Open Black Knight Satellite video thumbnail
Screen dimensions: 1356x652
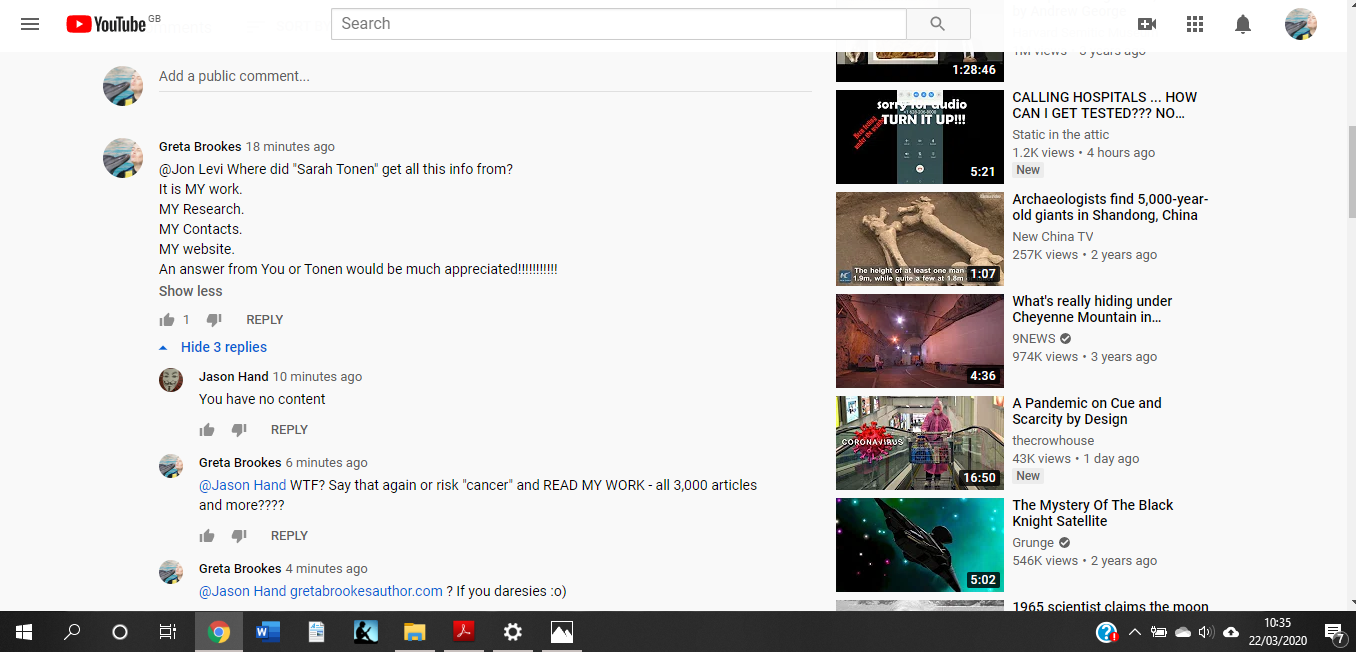point(919,545)
